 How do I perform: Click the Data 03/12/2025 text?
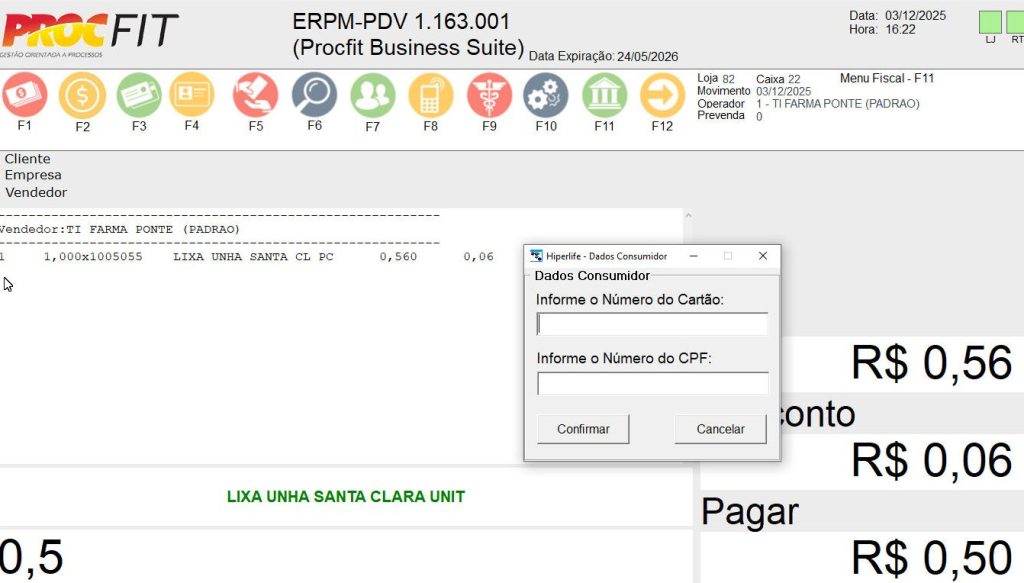click(x=897, y=16)
